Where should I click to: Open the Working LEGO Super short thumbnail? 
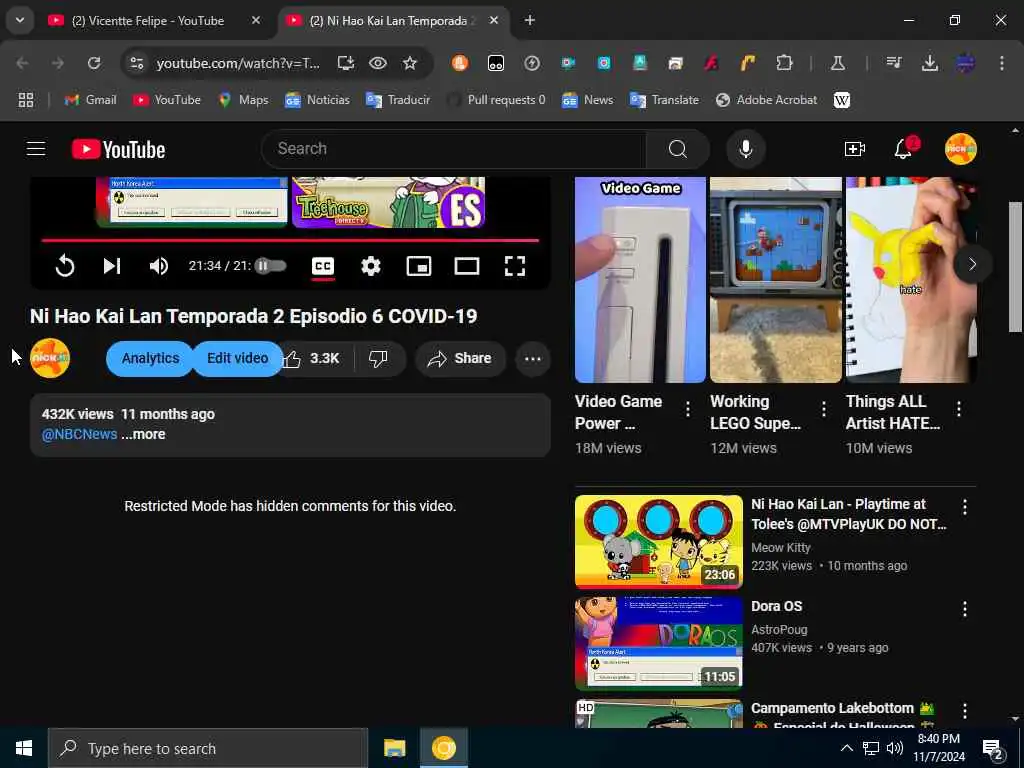[x=776, y=280]
